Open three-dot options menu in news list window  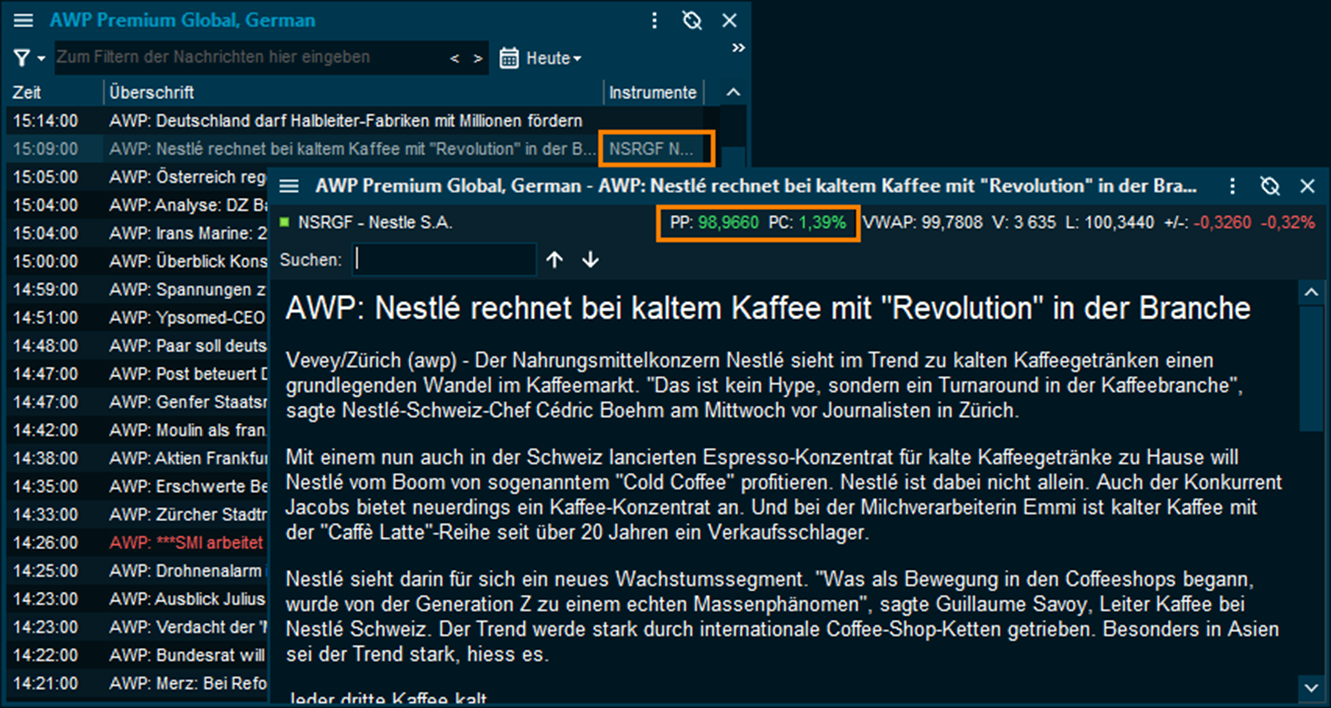[x=654, y=20]
